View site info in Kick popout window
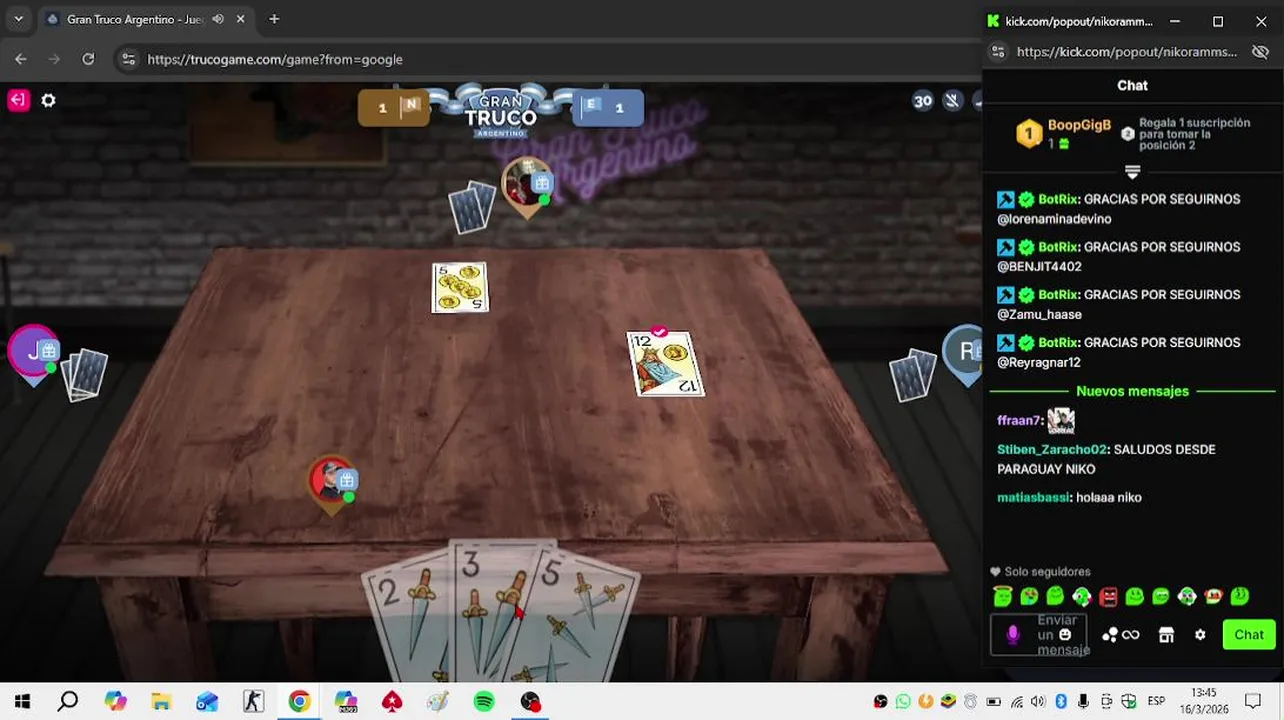The height and width of the screenshot is (720, 1284). [x=997, y=52]
